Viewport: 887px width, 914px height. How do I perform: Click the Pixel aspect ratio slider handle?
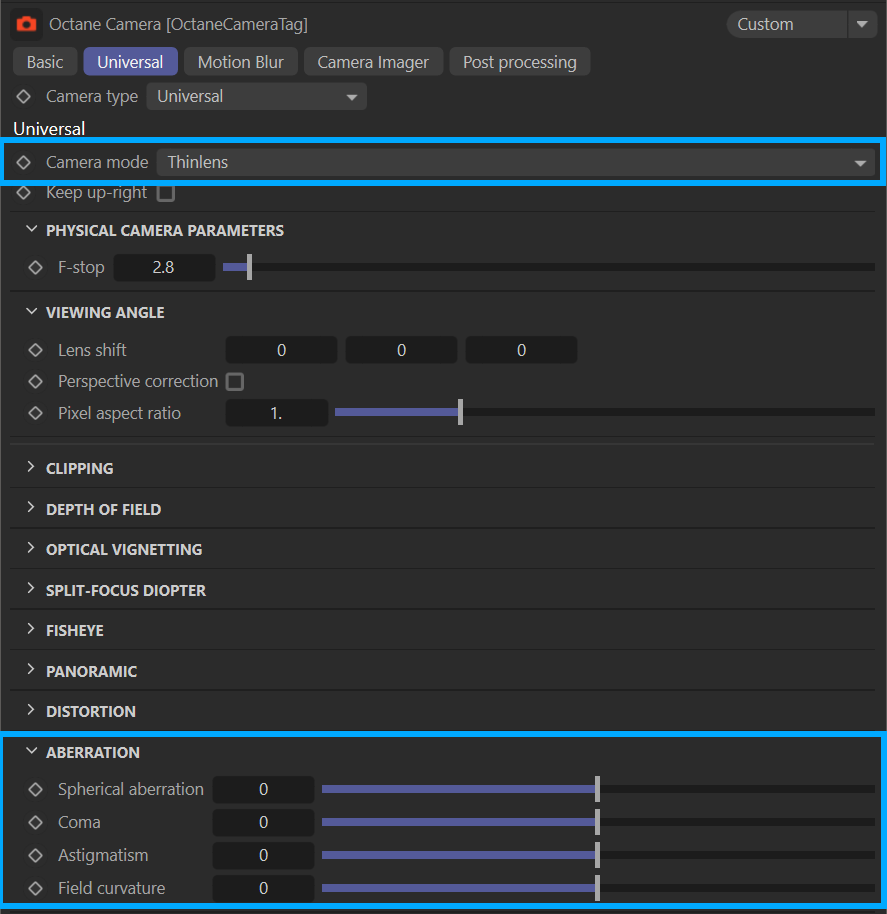click(460, 413)
